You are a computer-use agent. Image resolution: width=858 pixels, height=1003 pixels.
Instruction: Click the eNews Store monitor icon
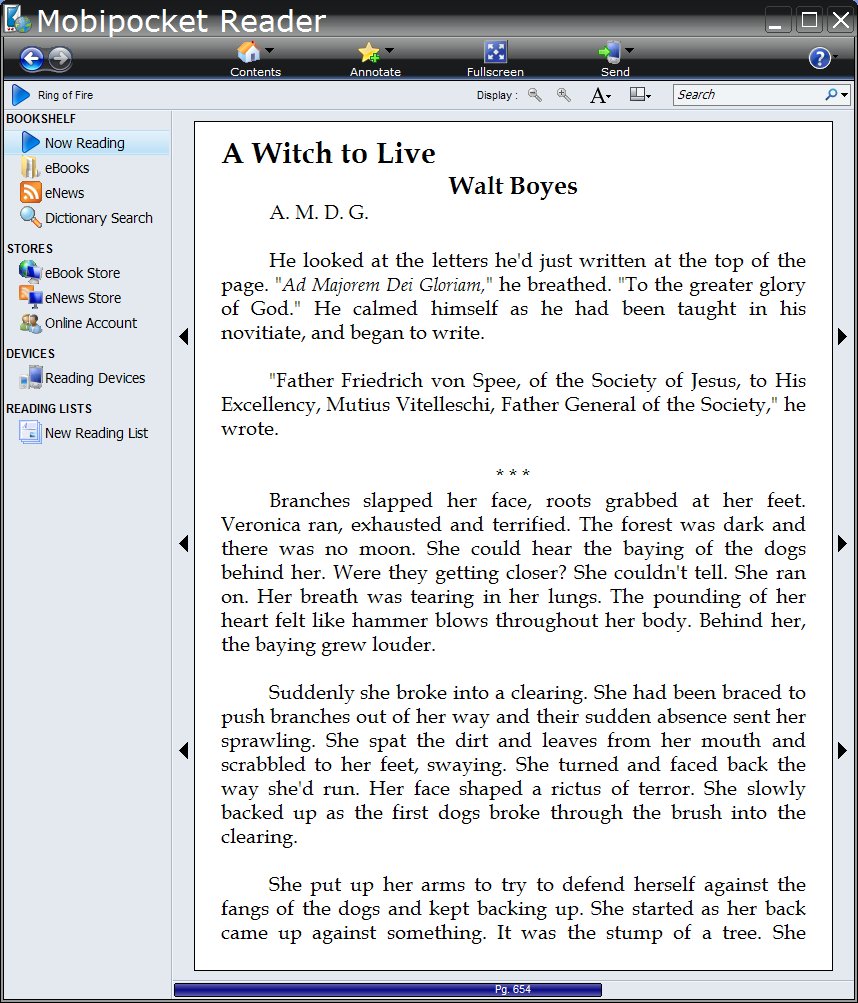click(30, 297)
